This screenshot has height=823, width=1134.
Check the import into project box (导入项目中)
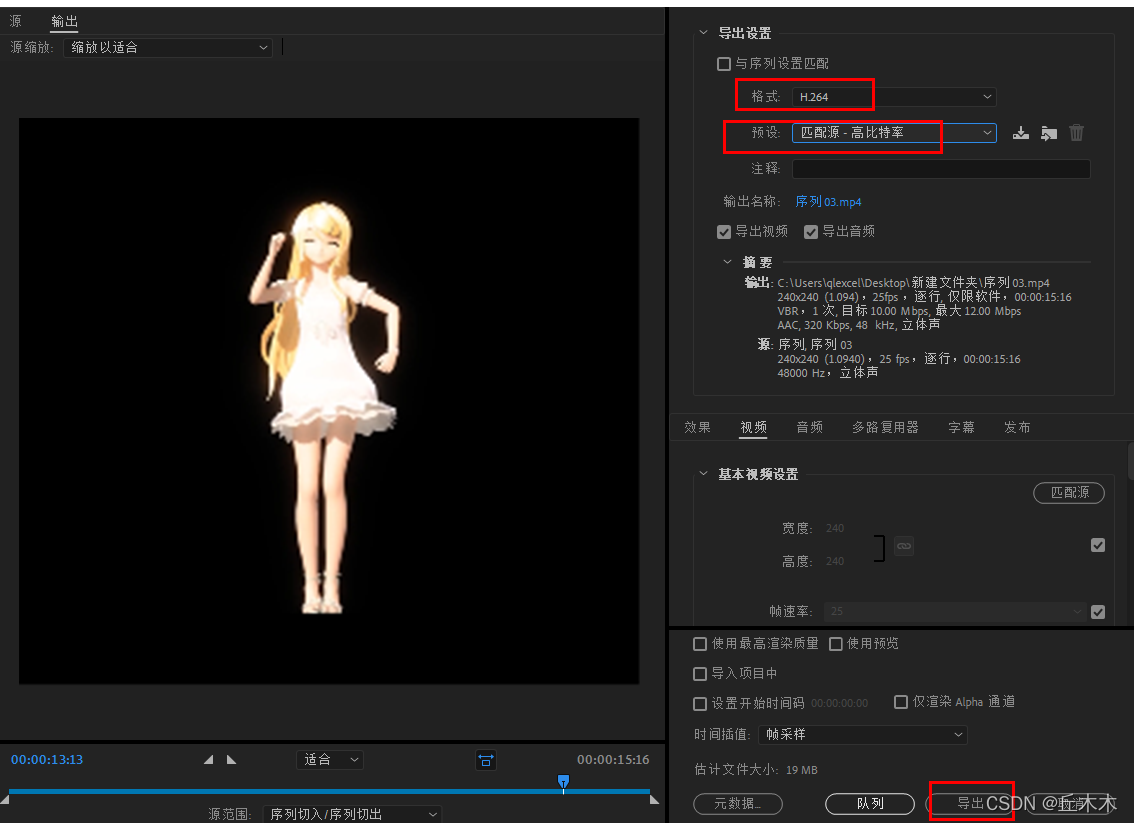700,674
